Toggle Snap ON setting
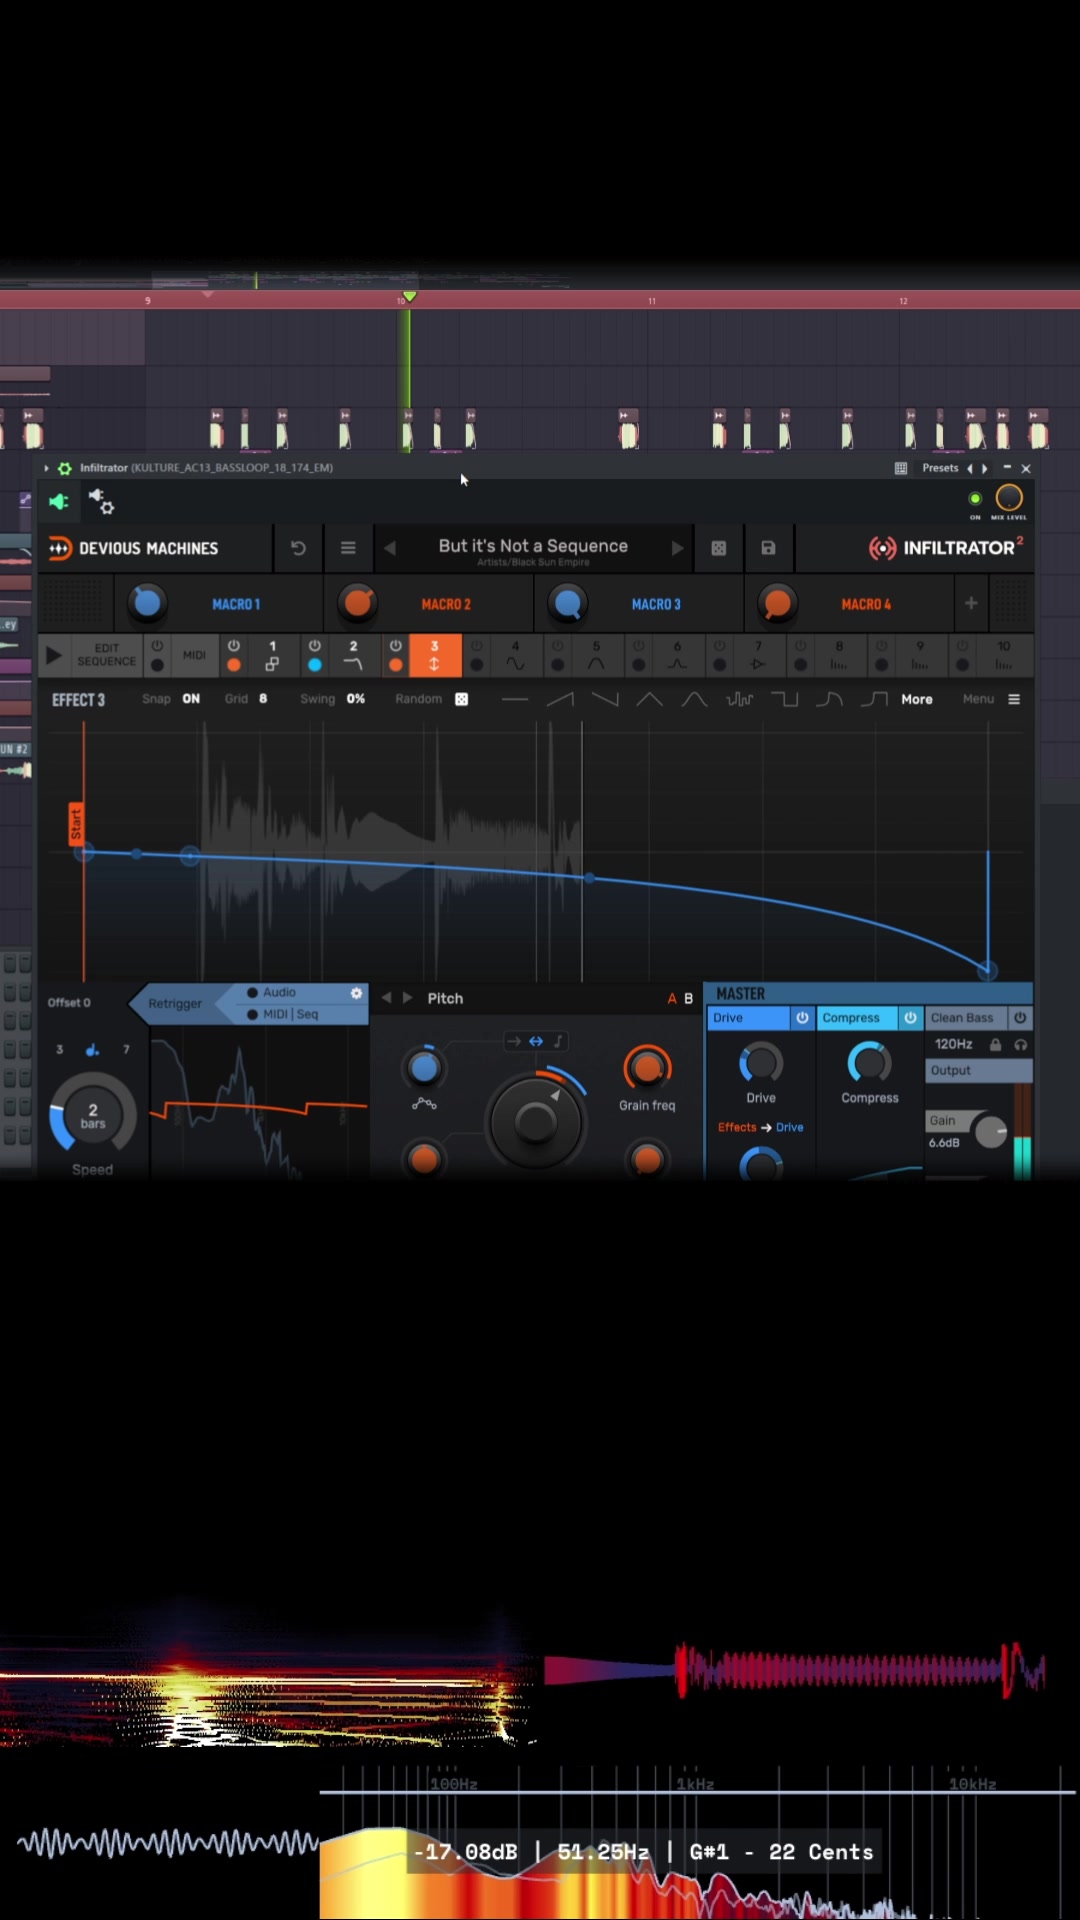Viewport: 1080px width, 1920px height. tap(191, 699)
